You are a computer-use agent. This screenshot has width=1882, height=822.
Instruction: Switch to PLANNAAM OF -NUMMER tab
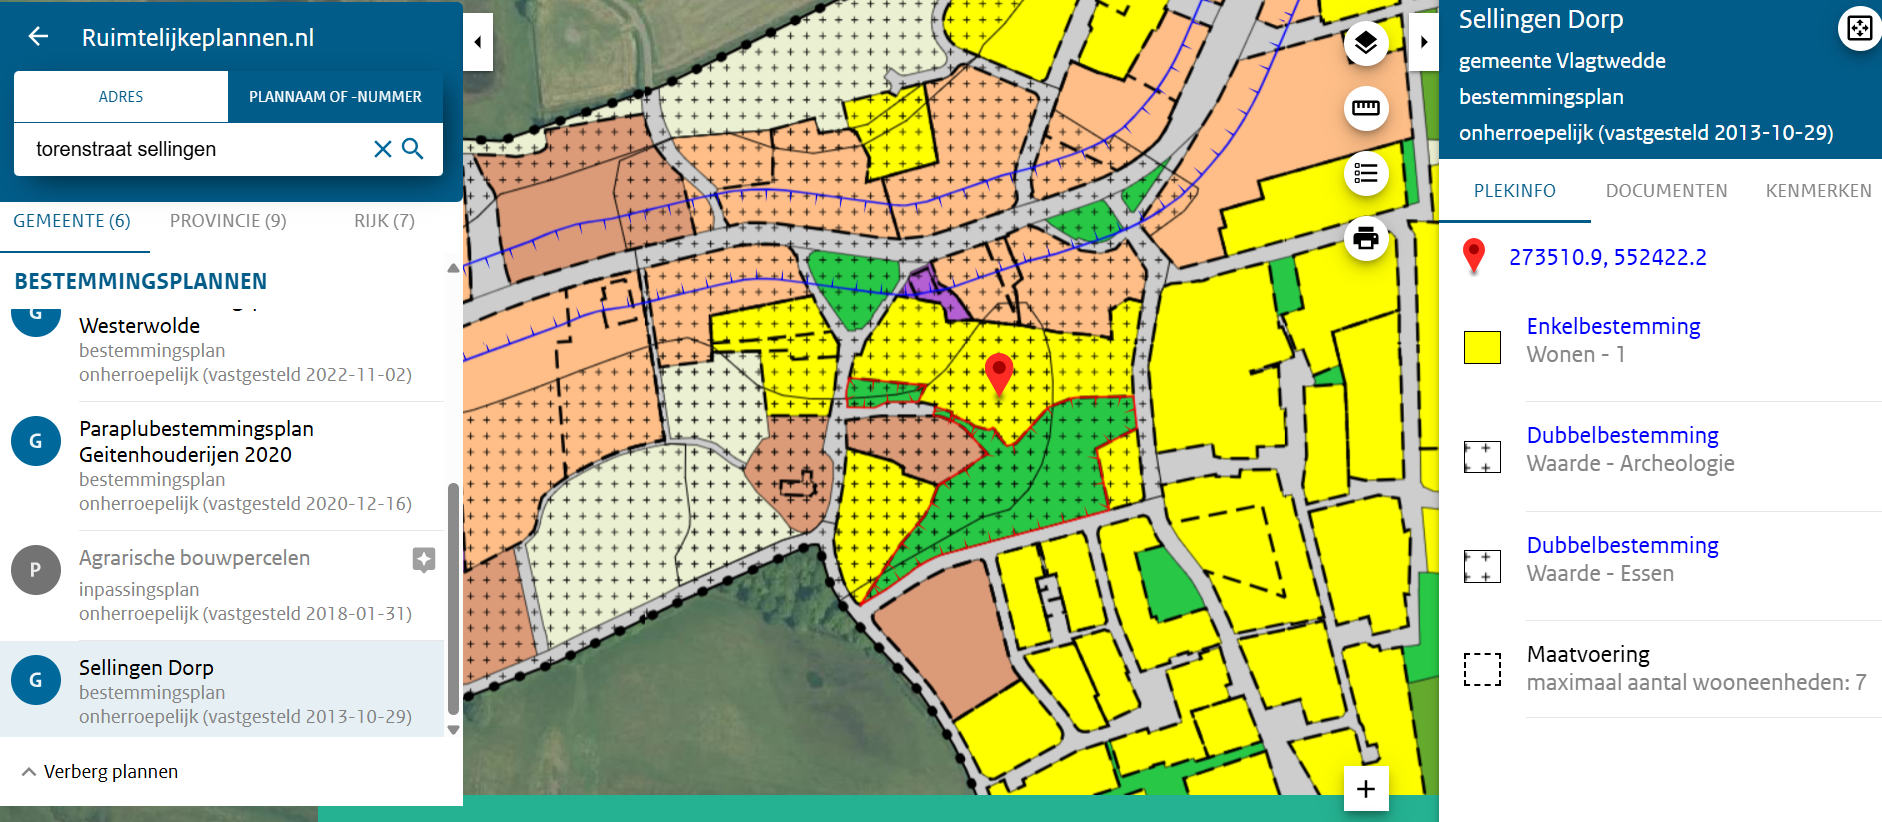[335, 97]
